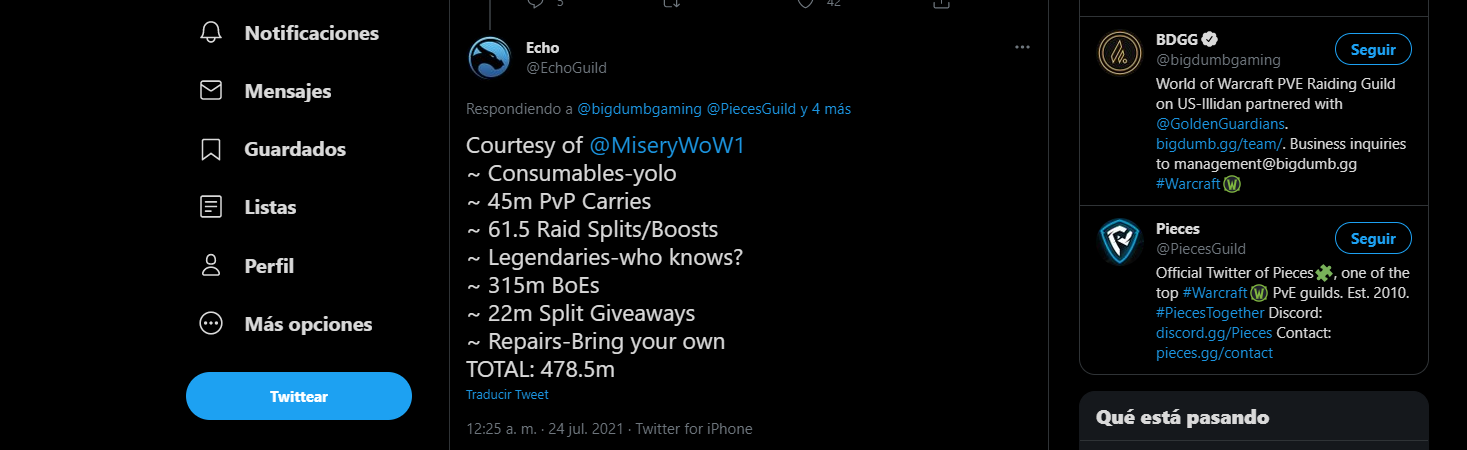Open the tweet's three-dot more menu
This screenshot has width=1467, height=450.
[1022, 47]
